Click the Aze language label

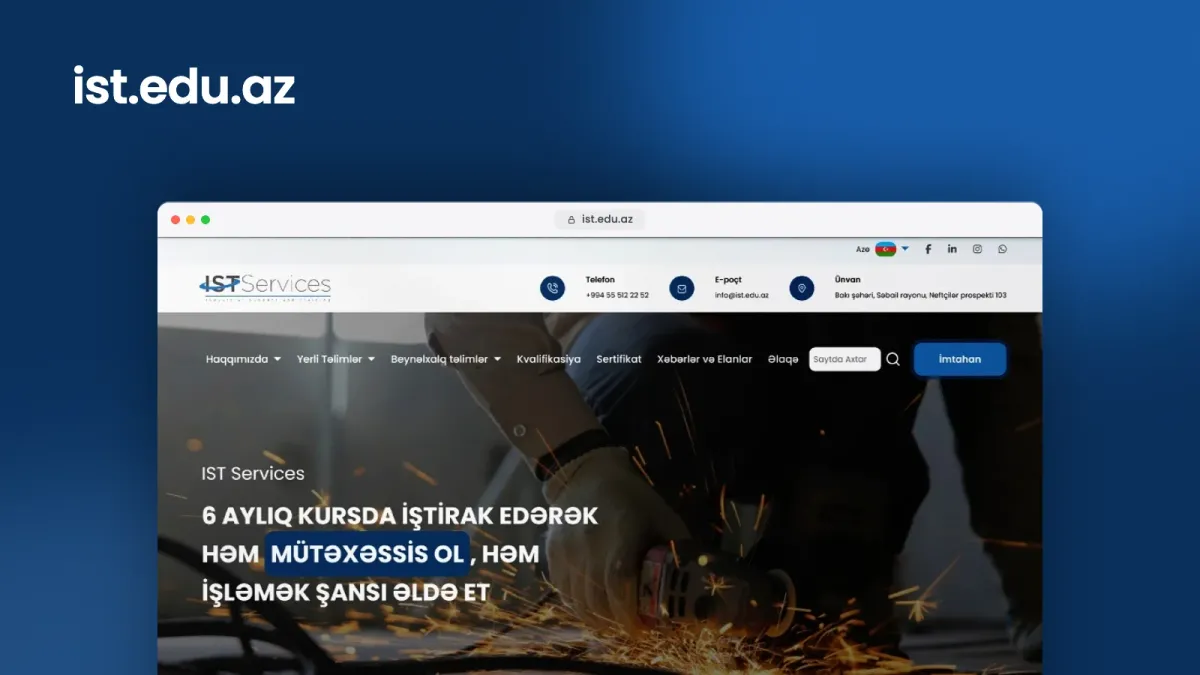(863, 249)
